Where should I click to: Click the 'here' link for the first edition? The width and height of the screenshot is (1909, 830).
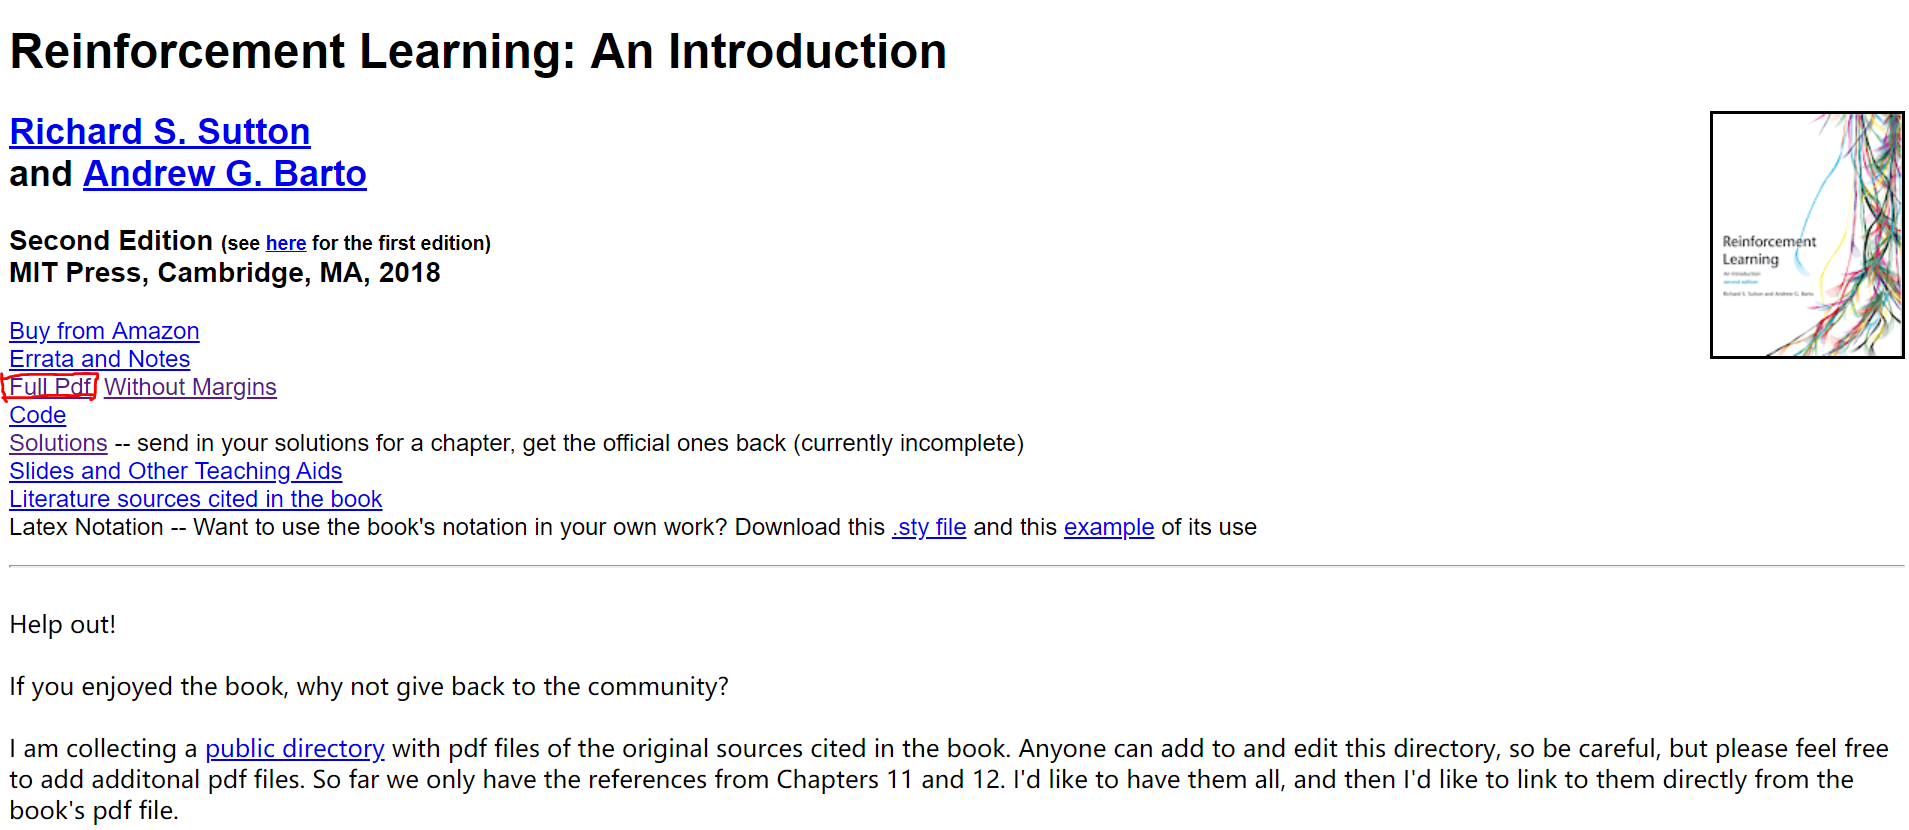(286, 242)
